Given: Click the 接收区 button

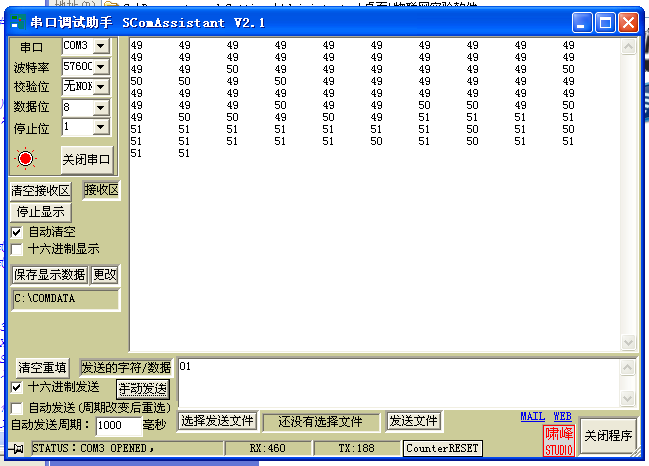Looking at the screenshot, I should (x=101, y=190).
